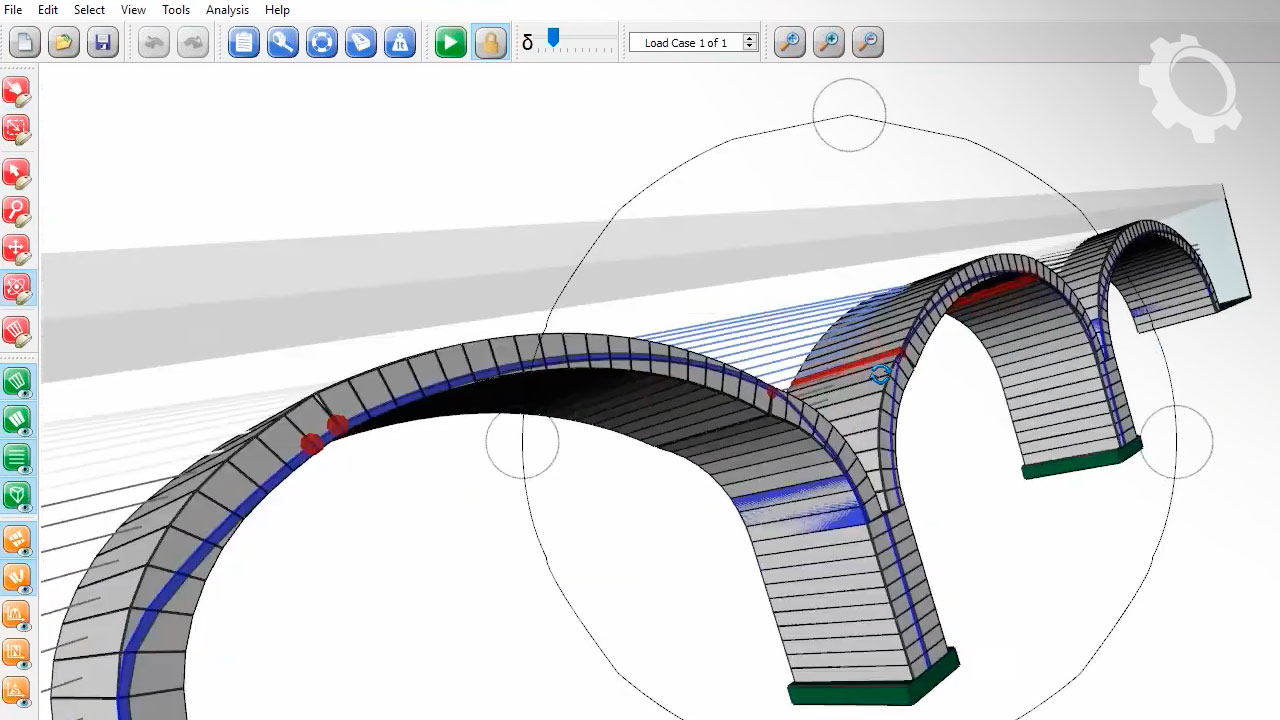Open the Analysis menu
This screenshot has width=1280, height=720.
pos(227,10)
